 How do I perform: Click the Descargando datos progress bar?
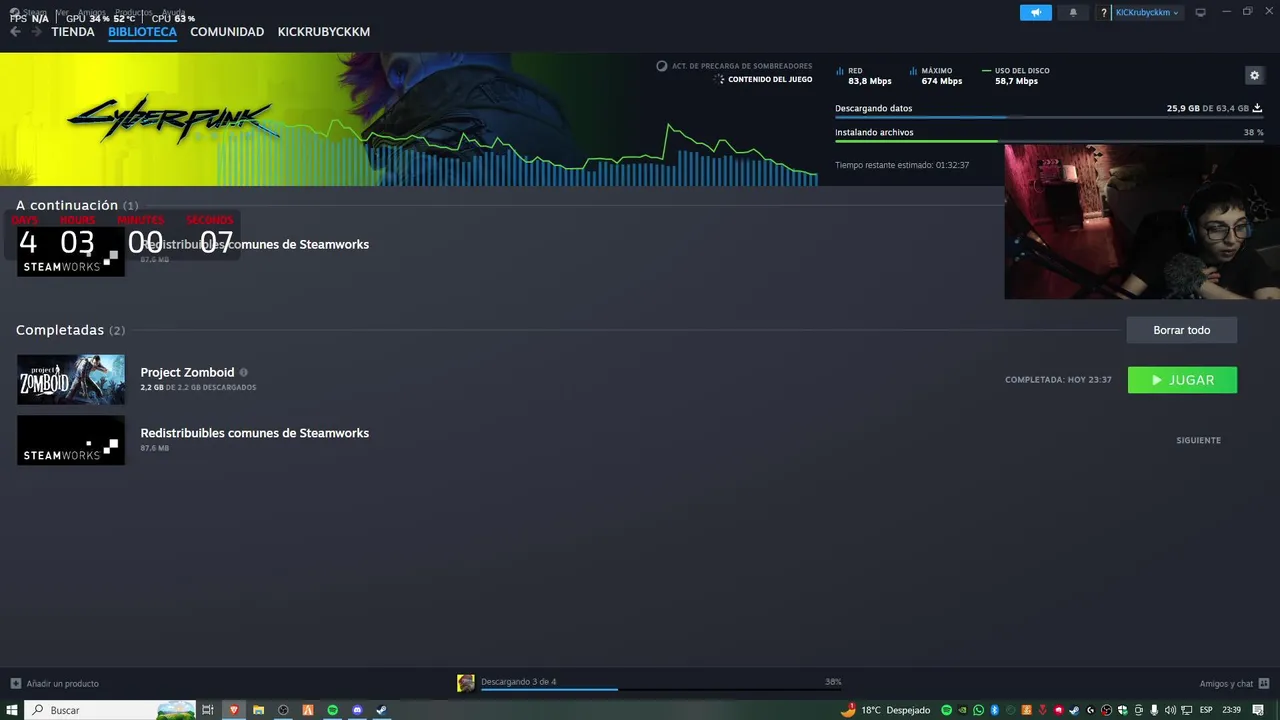(1049, 117)
